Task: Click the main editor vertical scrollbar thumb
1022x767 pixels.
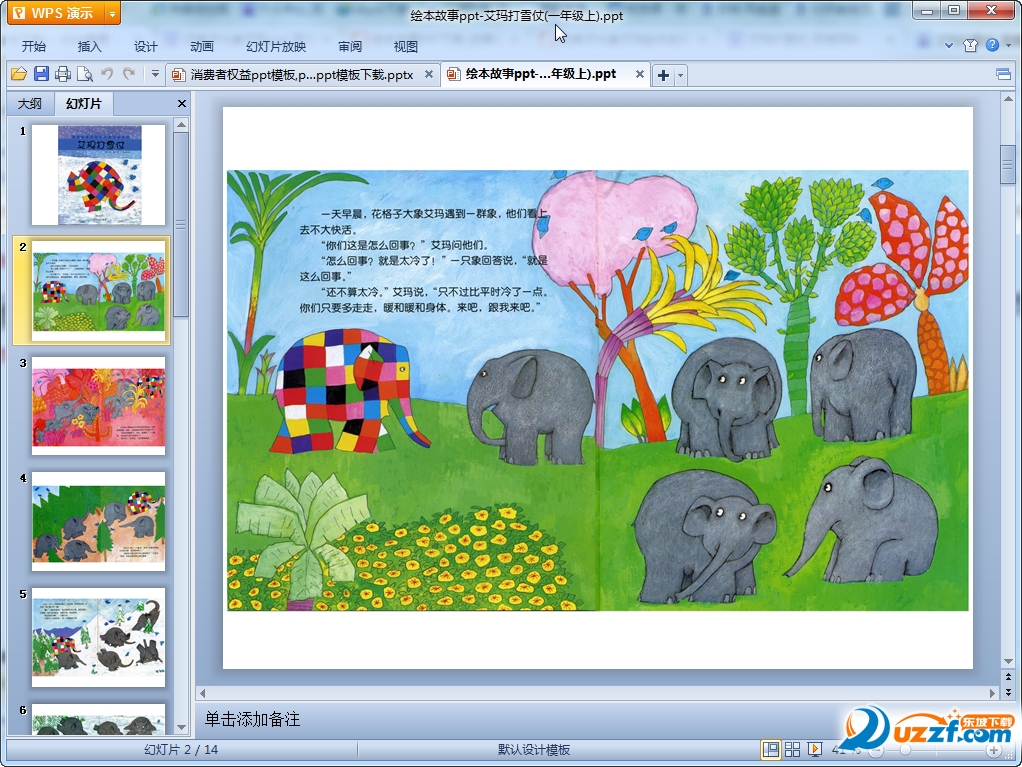Action: (1008, 165)
